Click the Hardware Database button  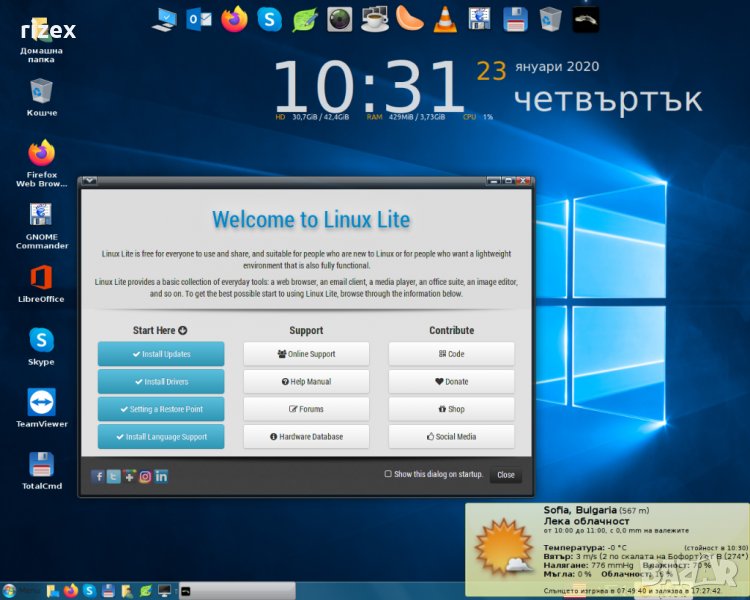point(306,437)
